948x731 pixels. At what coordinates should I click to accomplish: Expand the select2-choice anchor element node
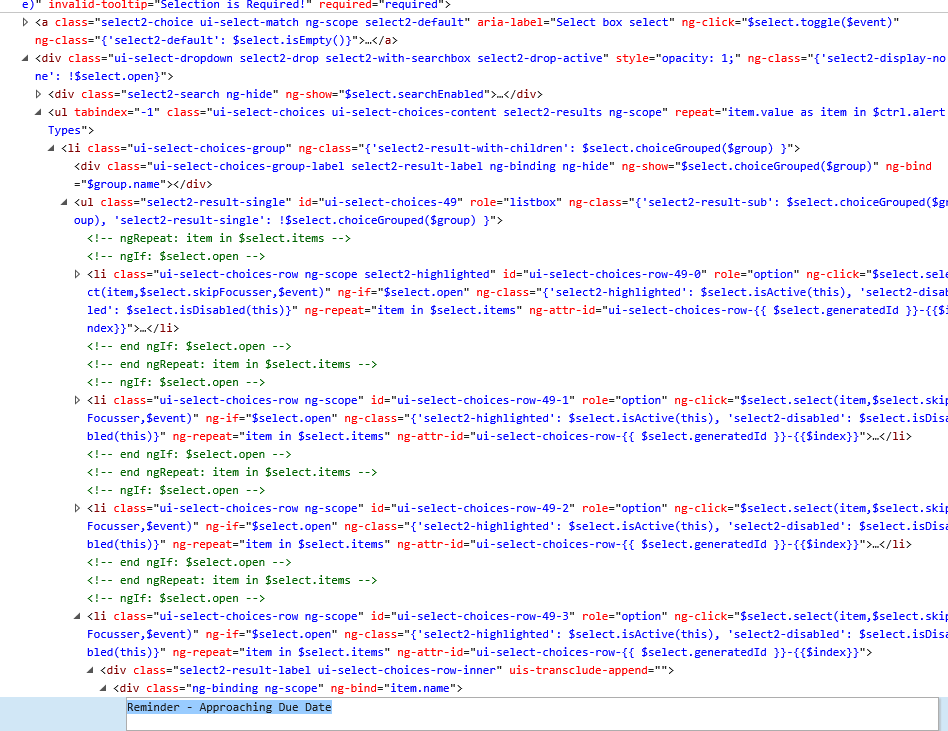pos(25,22)
